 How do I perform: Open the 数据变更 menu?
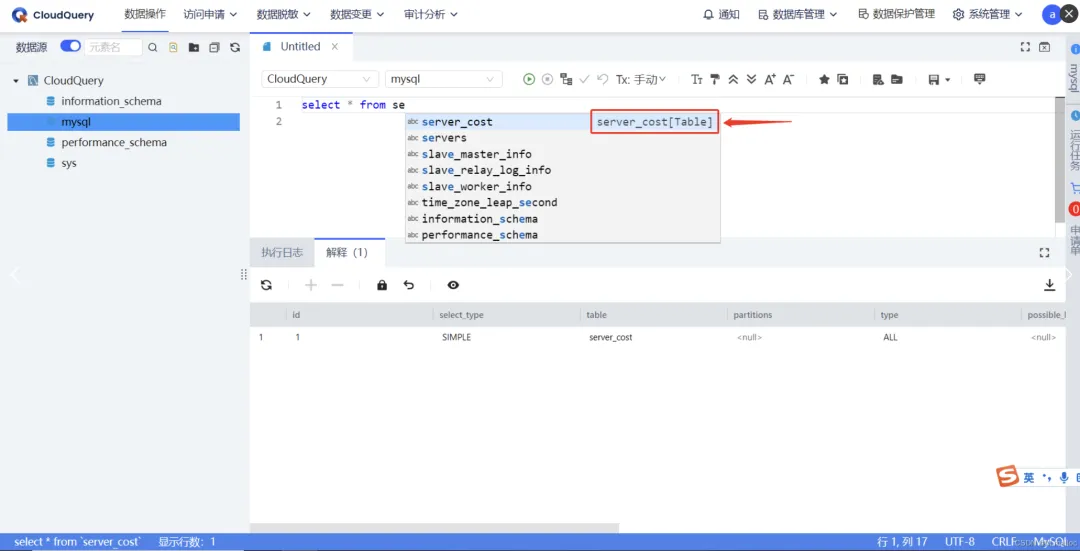click(357, 14)
